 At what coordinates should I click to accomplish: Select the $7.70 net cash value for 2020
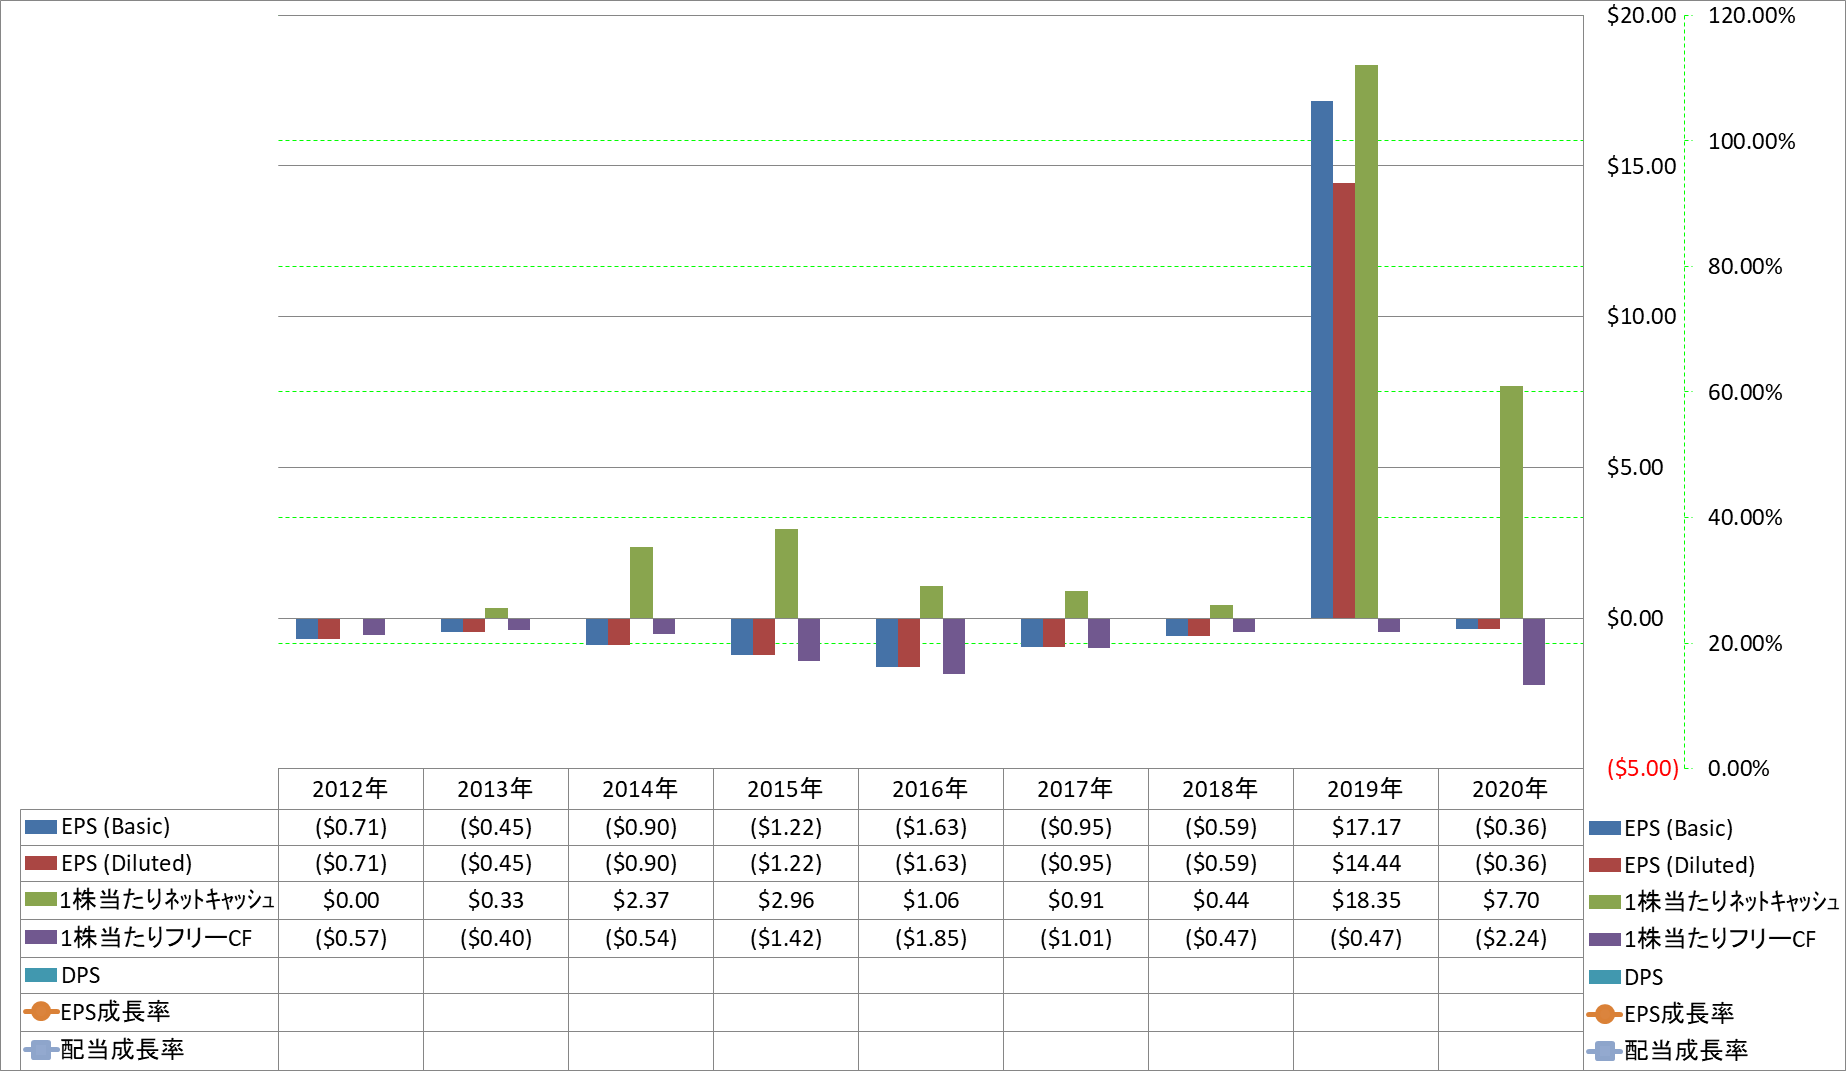(x=1511, y=900)
